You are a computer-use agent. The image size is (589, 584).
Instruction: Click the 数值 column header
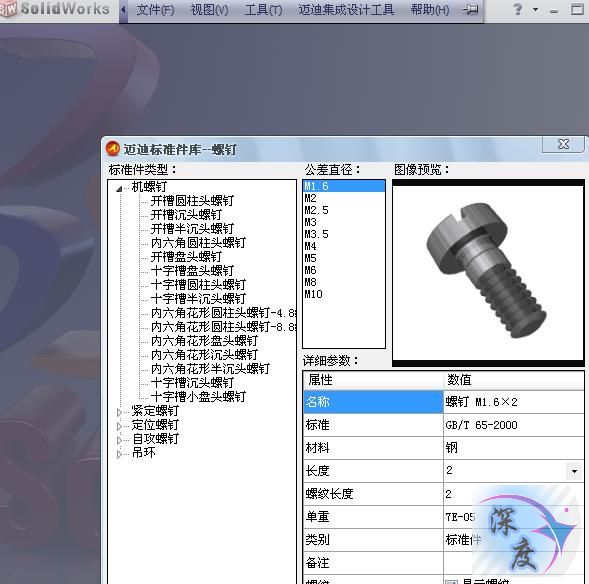513,380
